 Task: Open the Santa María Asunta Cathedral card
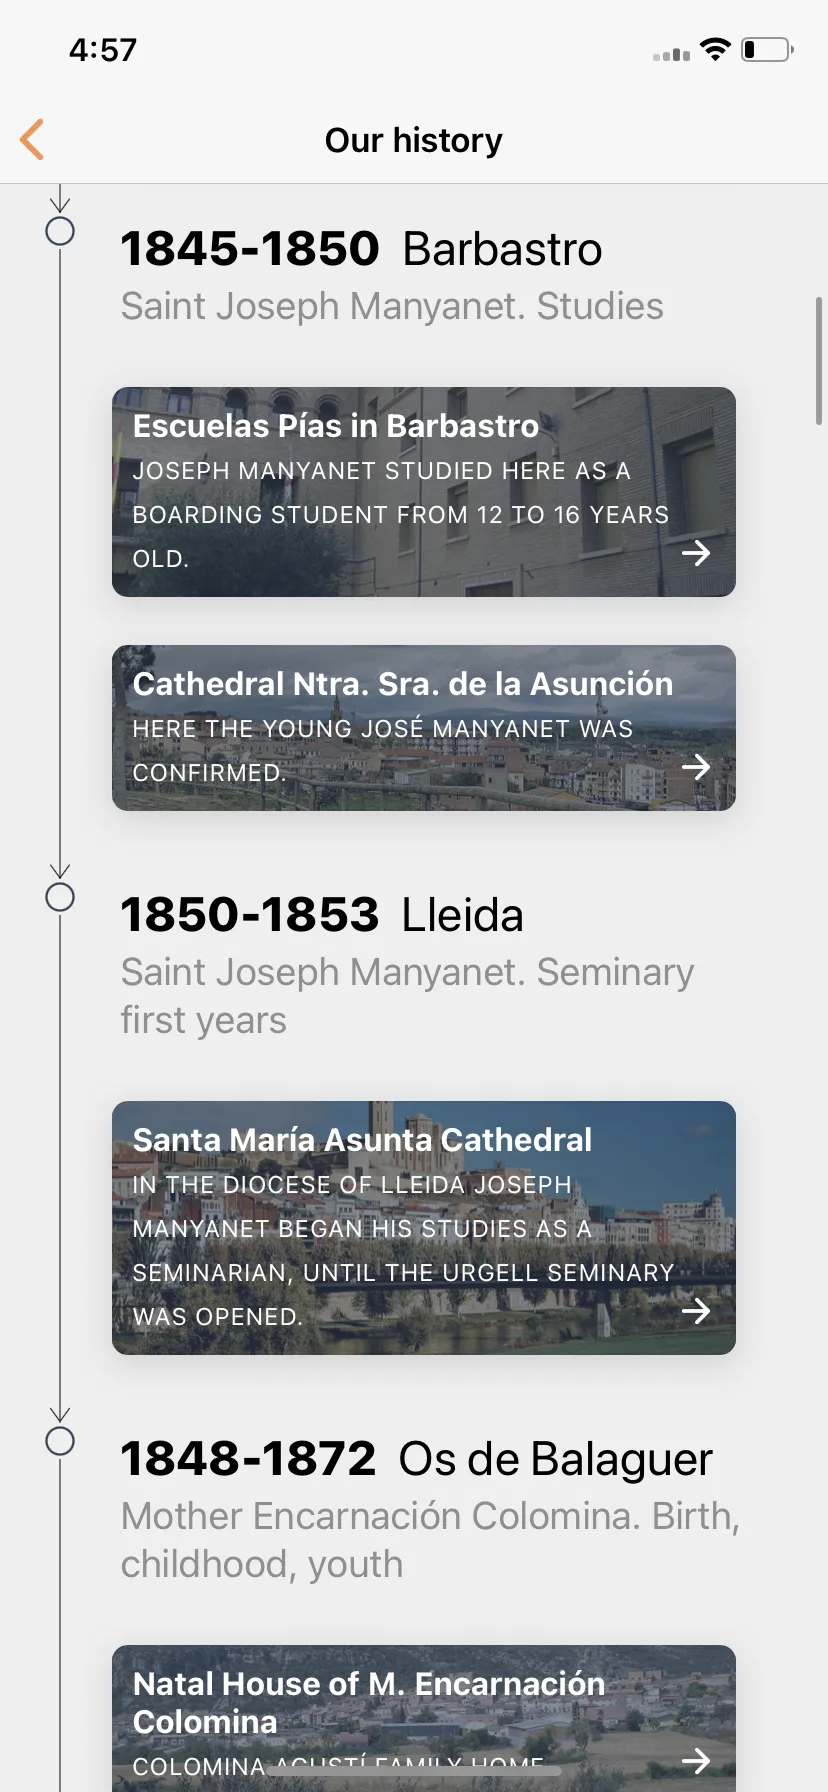[x=424, y=1228]
